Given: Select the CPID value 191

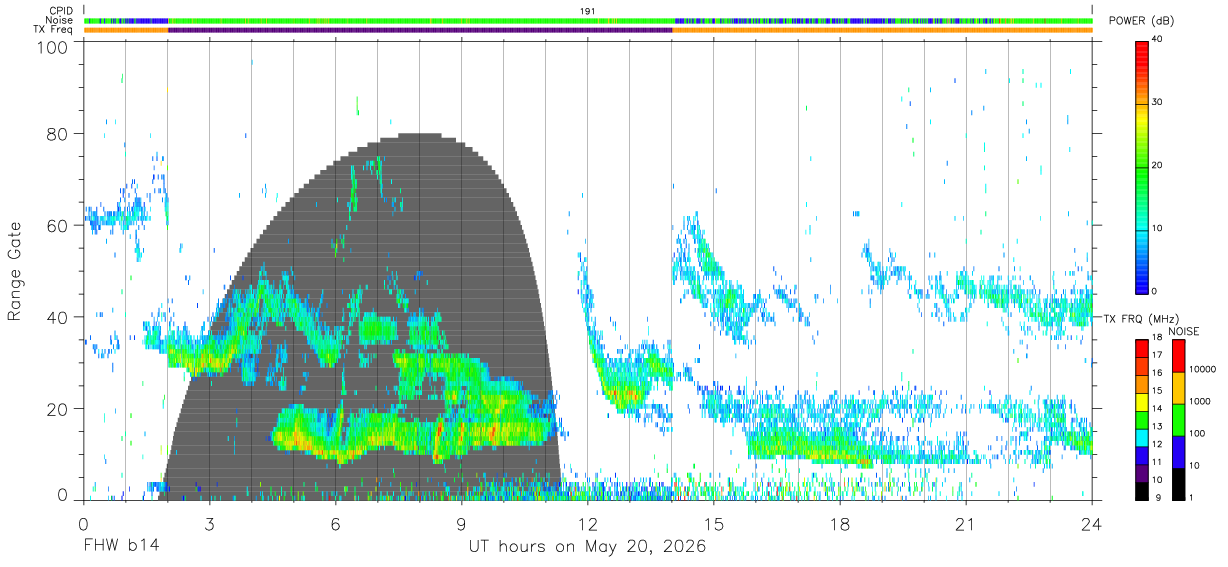Looking at the screenshot, I should coord(588,11).
